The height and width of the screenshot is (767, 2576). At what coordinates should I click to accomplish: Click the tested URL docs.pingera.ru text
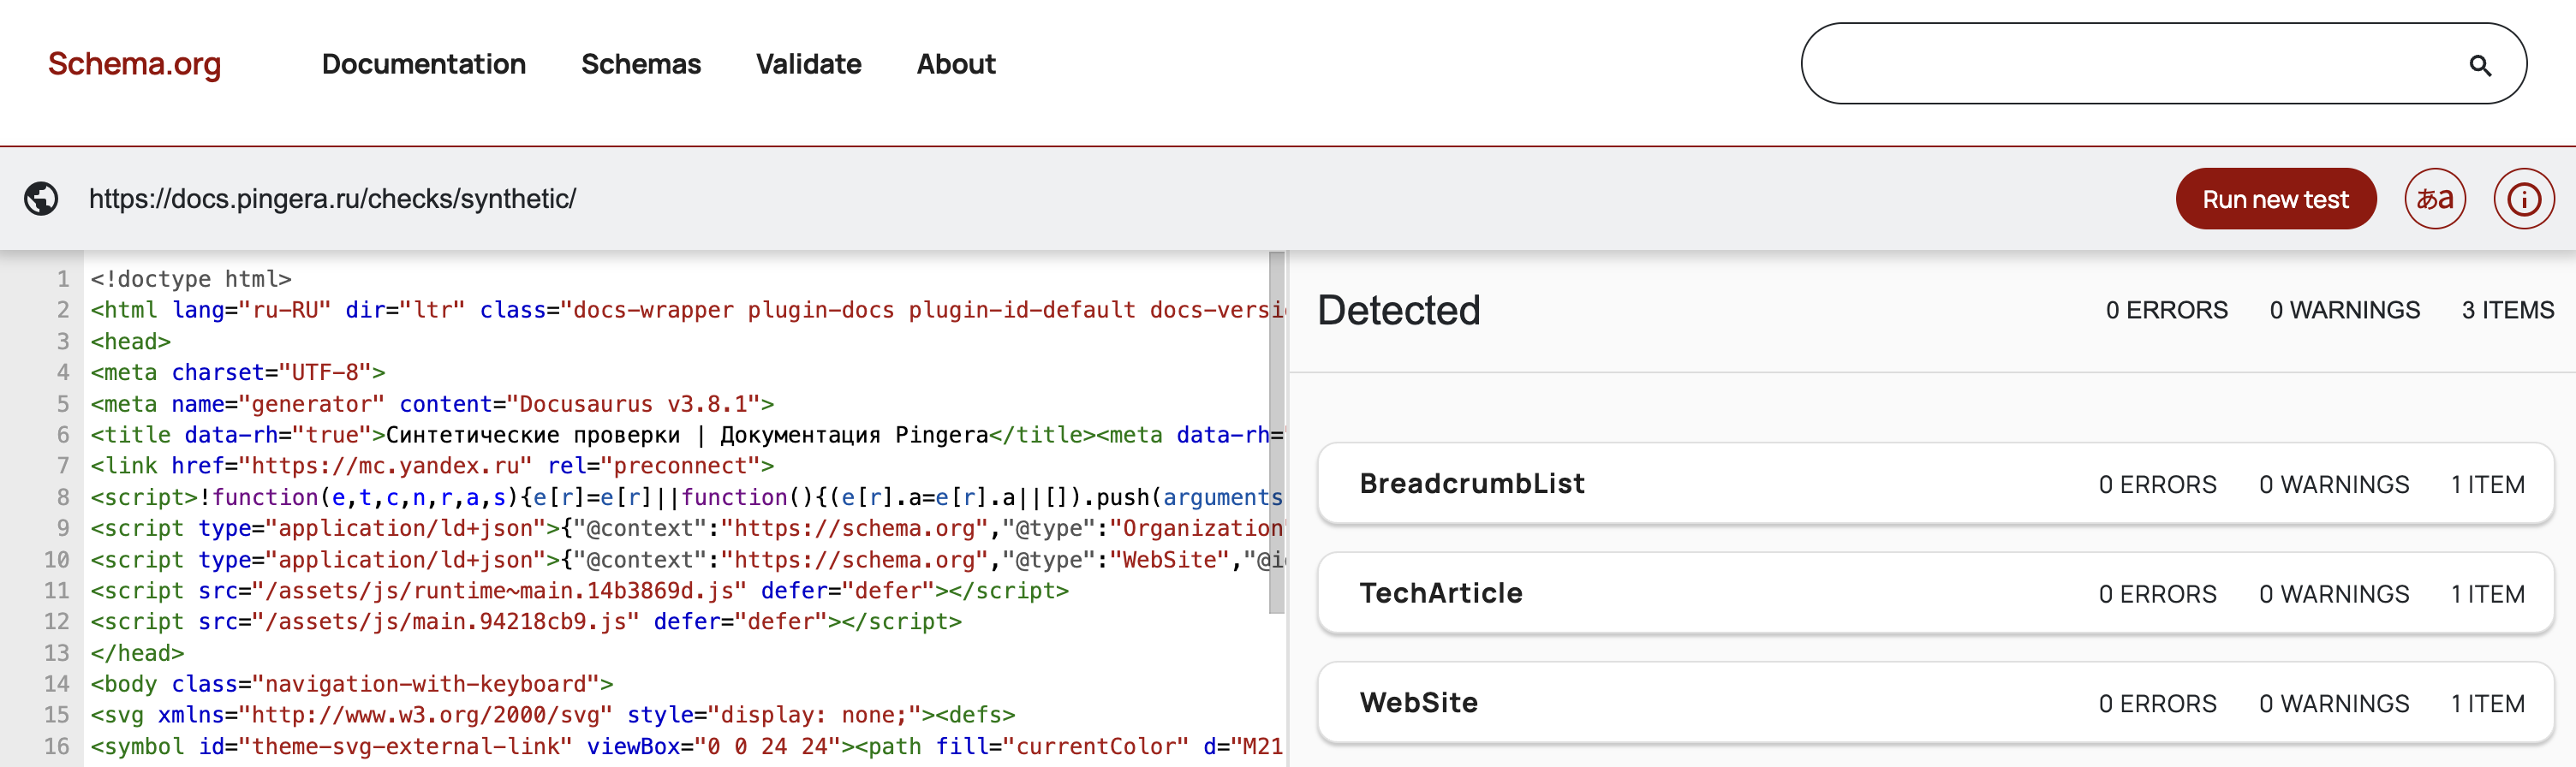[x=332, y=198]
